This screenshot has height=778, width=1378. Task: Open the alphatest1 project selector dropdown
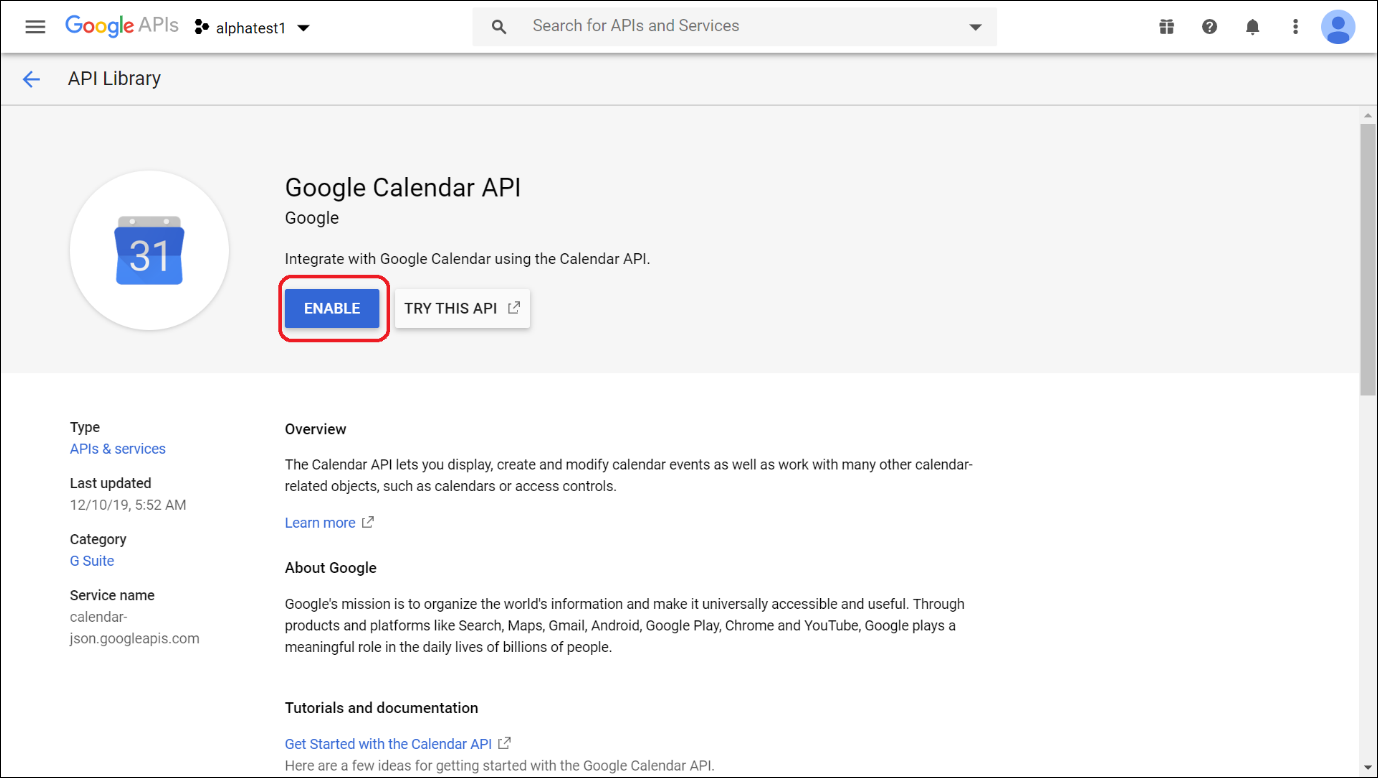tap(252, 28)
